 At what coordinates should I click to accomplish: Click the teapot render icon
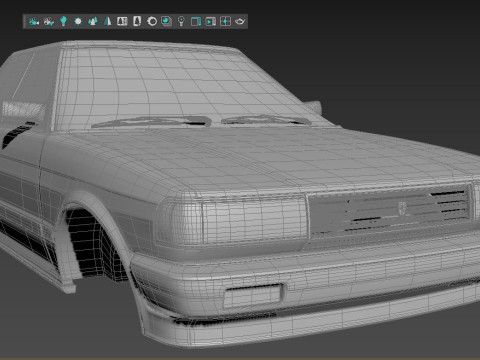point(240,22)
